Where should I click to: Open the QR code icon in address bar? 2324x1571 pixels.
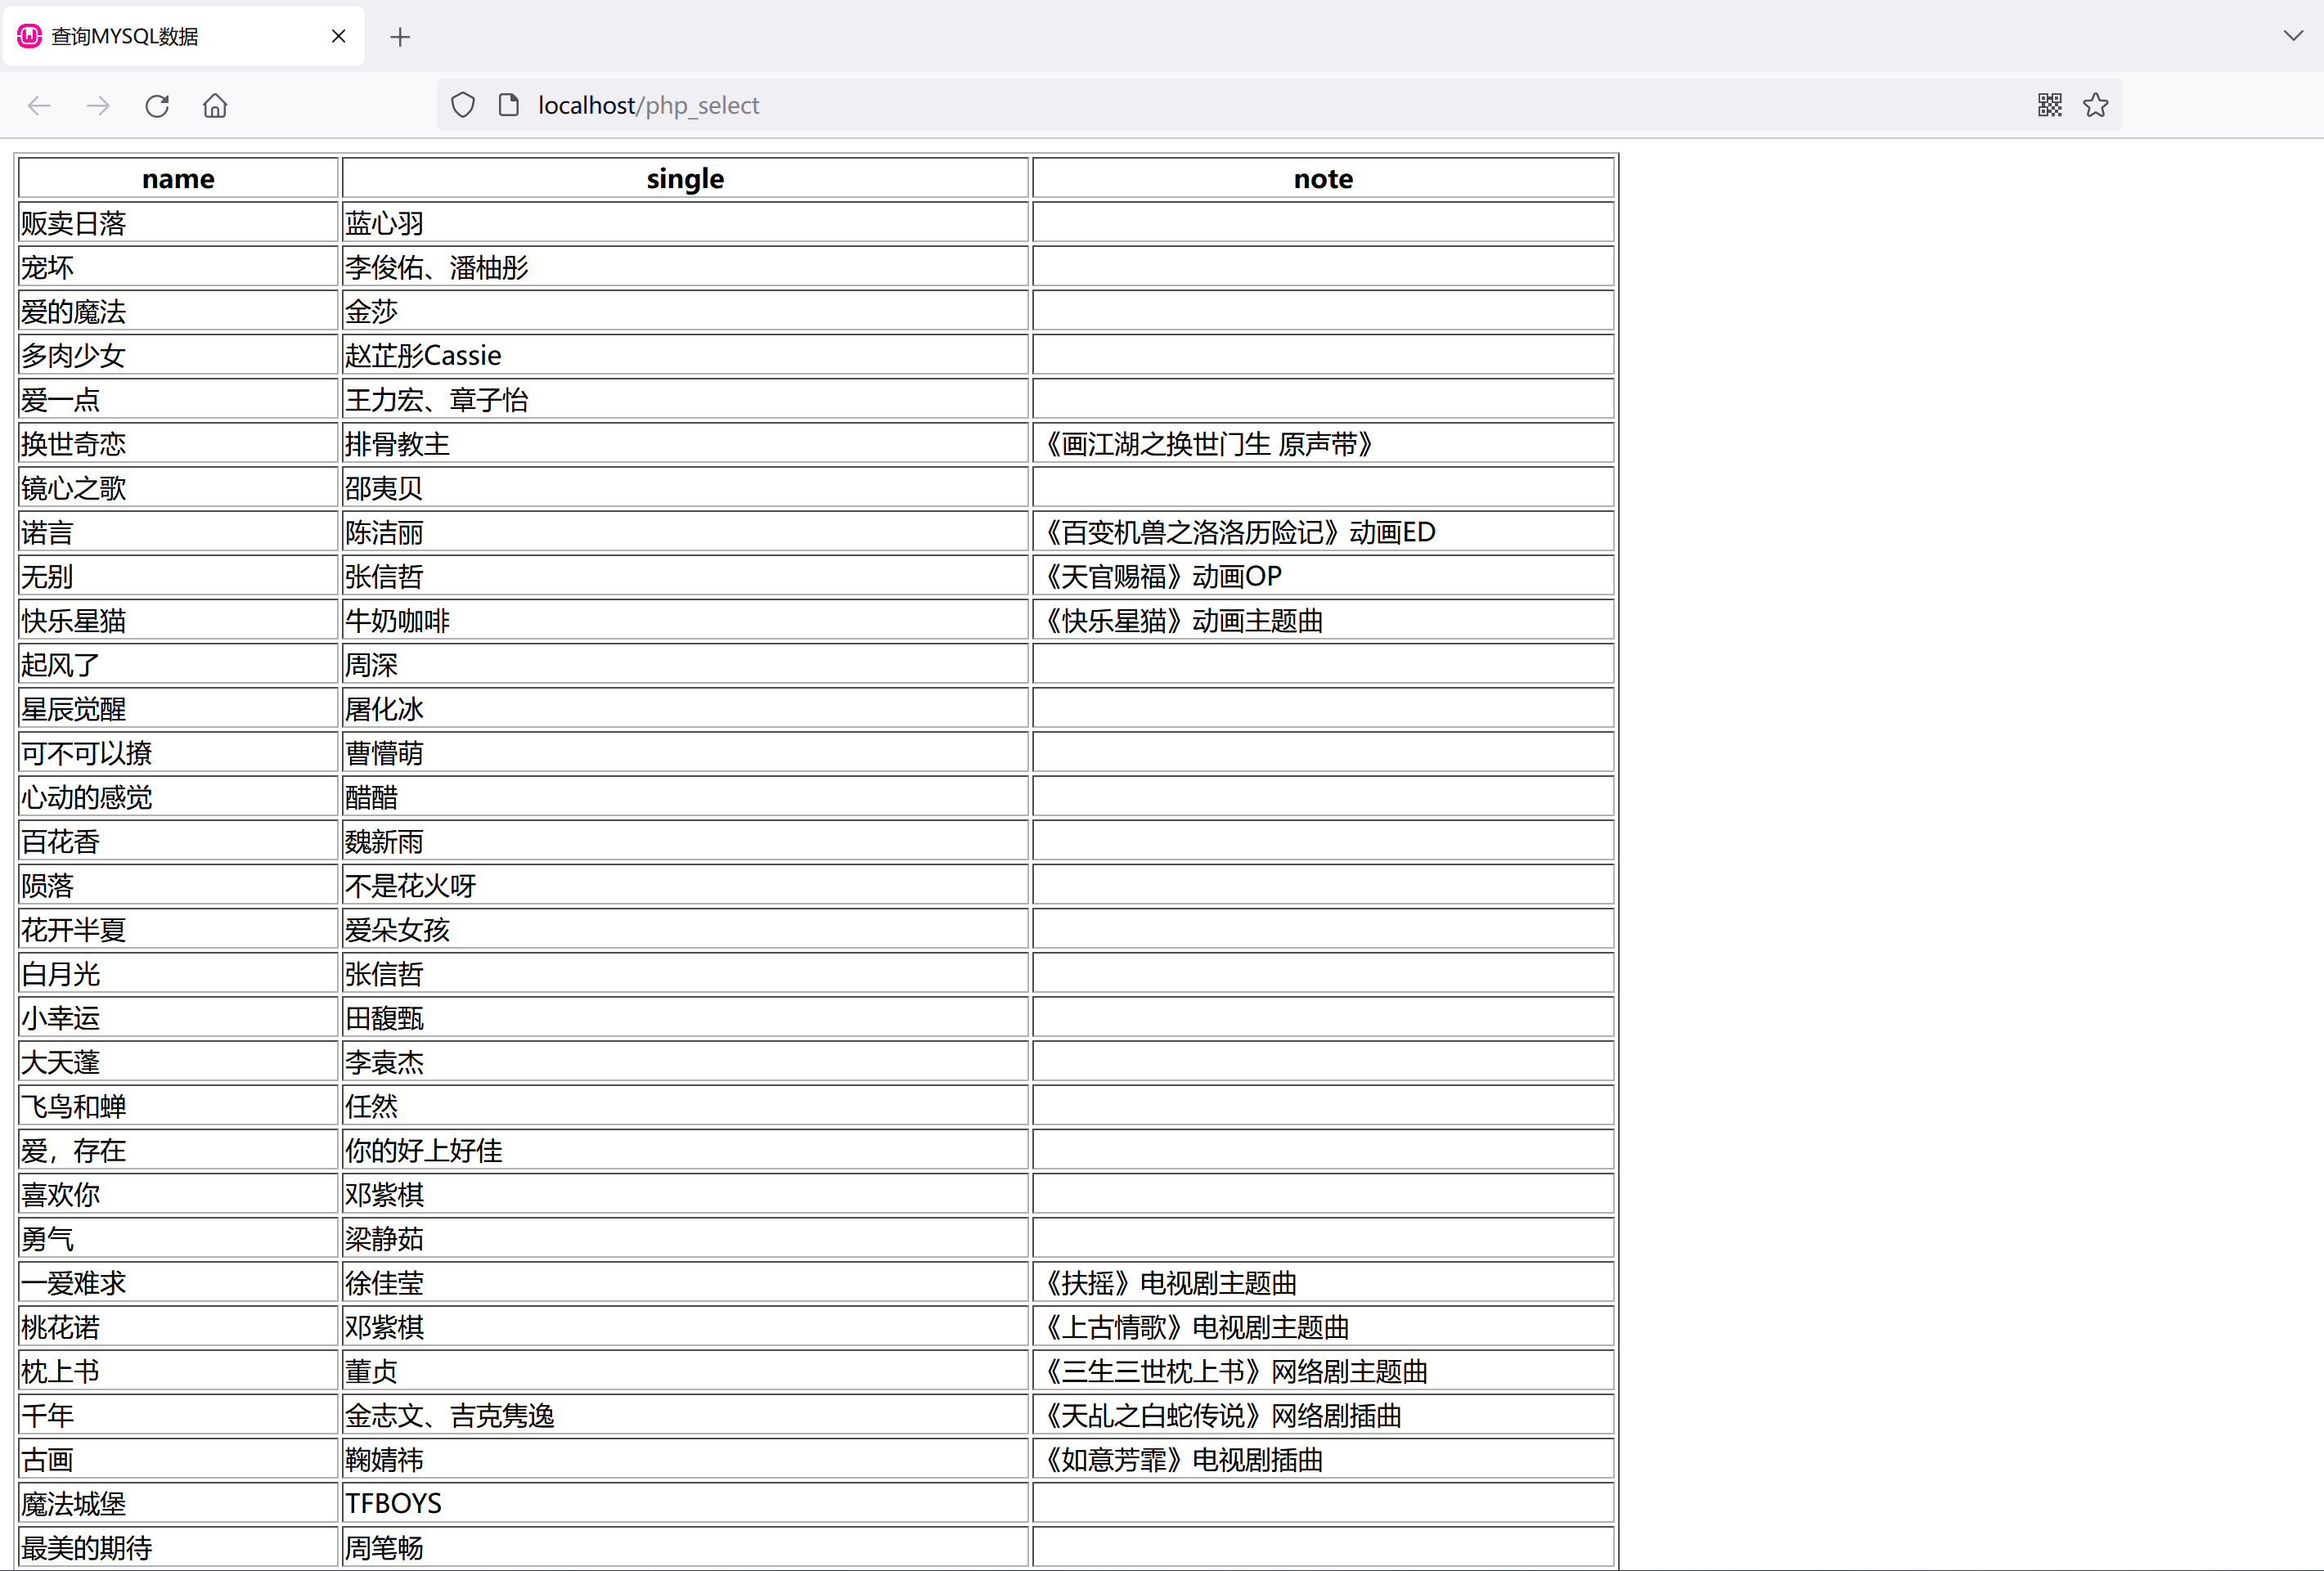pyautogui.click(x=2049, y=105)
